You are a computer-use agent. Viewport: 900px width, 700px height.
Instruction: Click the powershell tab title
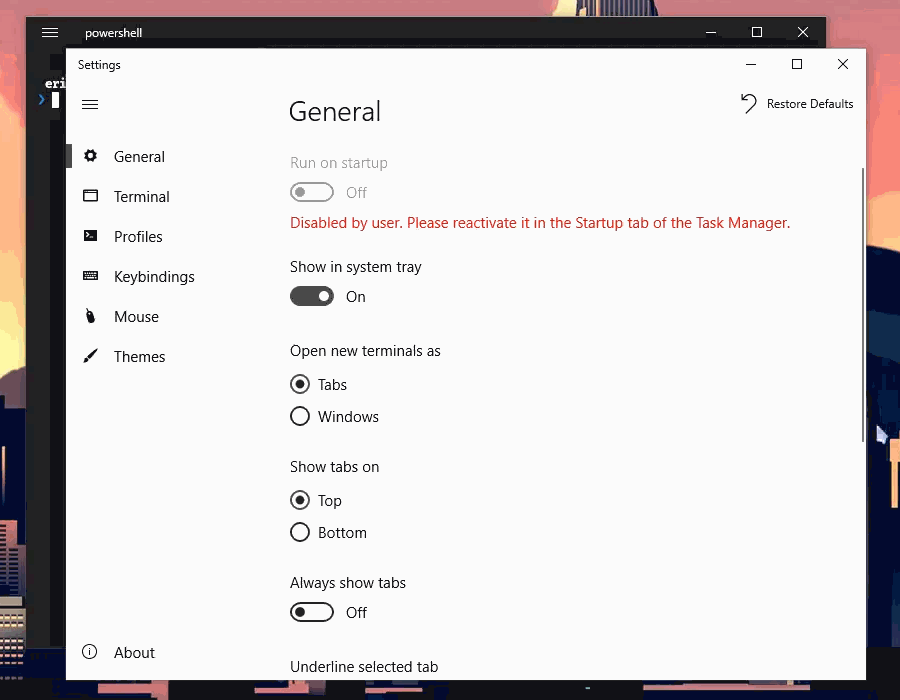113,33
